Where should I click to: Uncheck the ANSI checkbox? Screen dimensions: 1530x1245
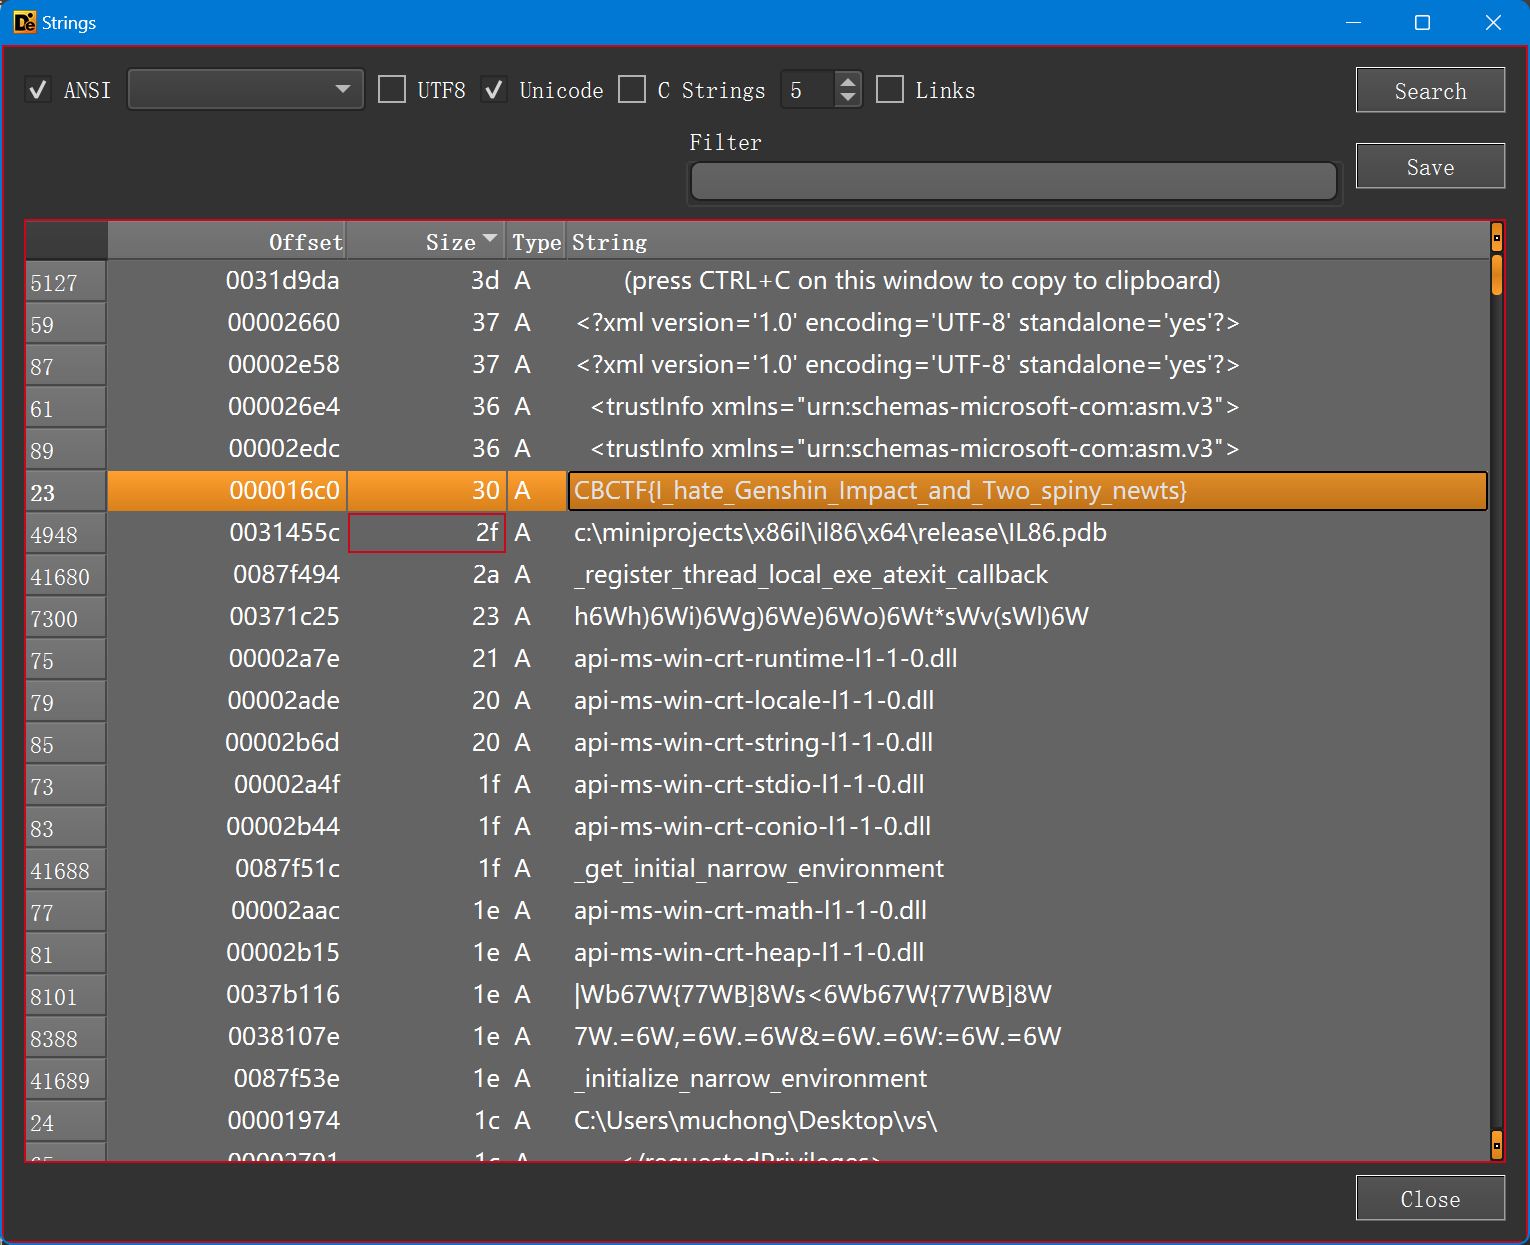pos(38,90)
